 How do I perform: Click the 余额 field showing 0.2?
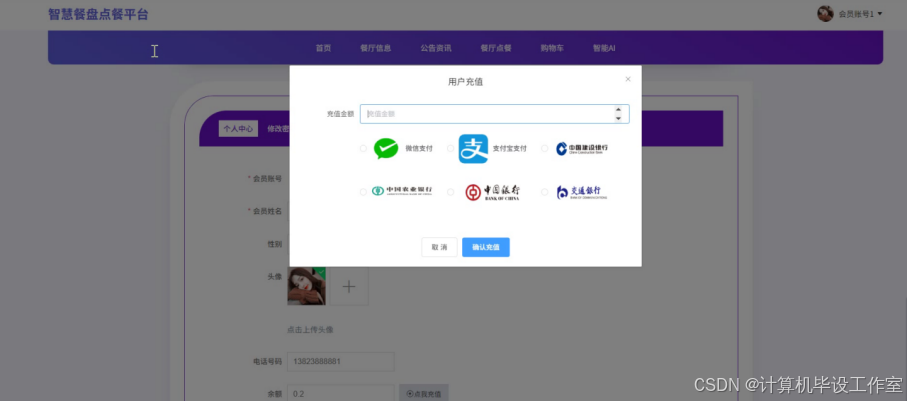(x=341, y=393)
